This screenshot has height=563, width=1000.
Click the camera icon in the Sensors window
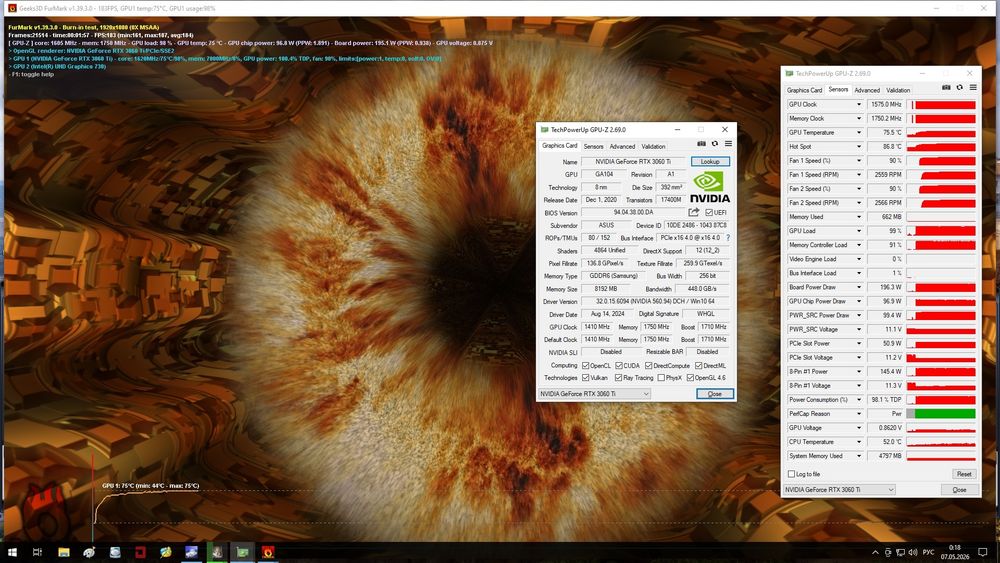coord(946,87)
